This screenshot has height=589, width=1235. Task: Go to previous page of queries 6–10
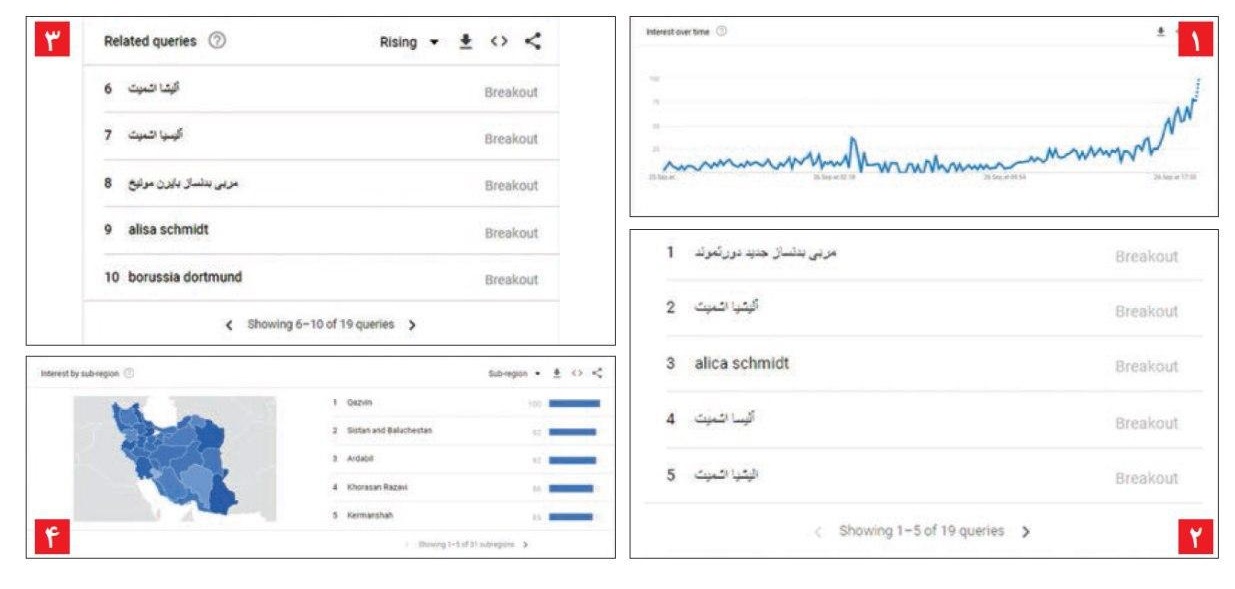228,325
